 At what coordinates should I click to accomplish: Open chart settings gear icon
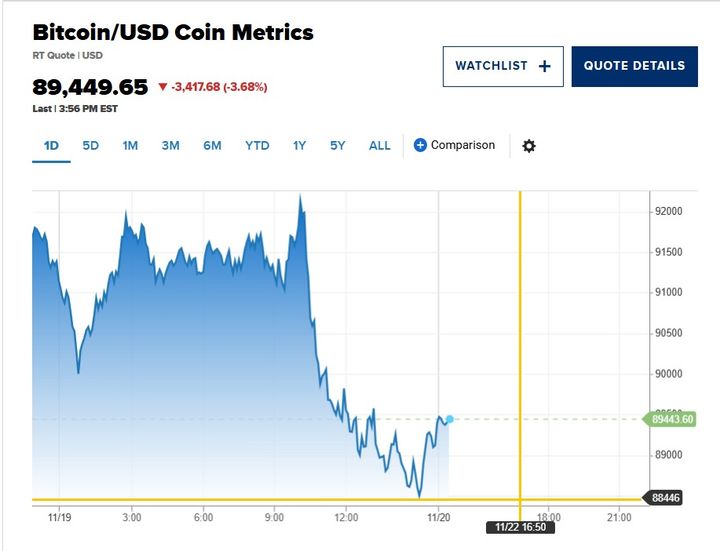point(529,146)
